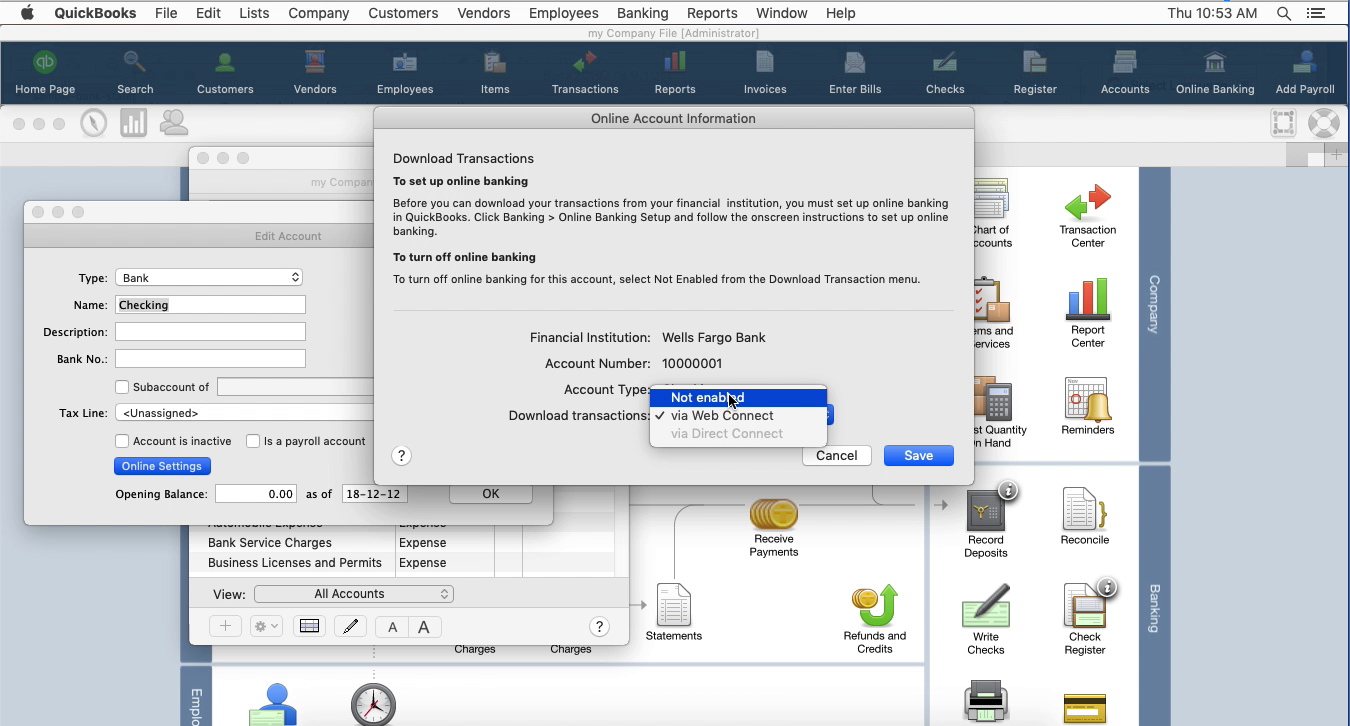The width and height of the screenshot is (1350, 726).
Task: Open the Statements icon
Action: [x=674, y=613]
